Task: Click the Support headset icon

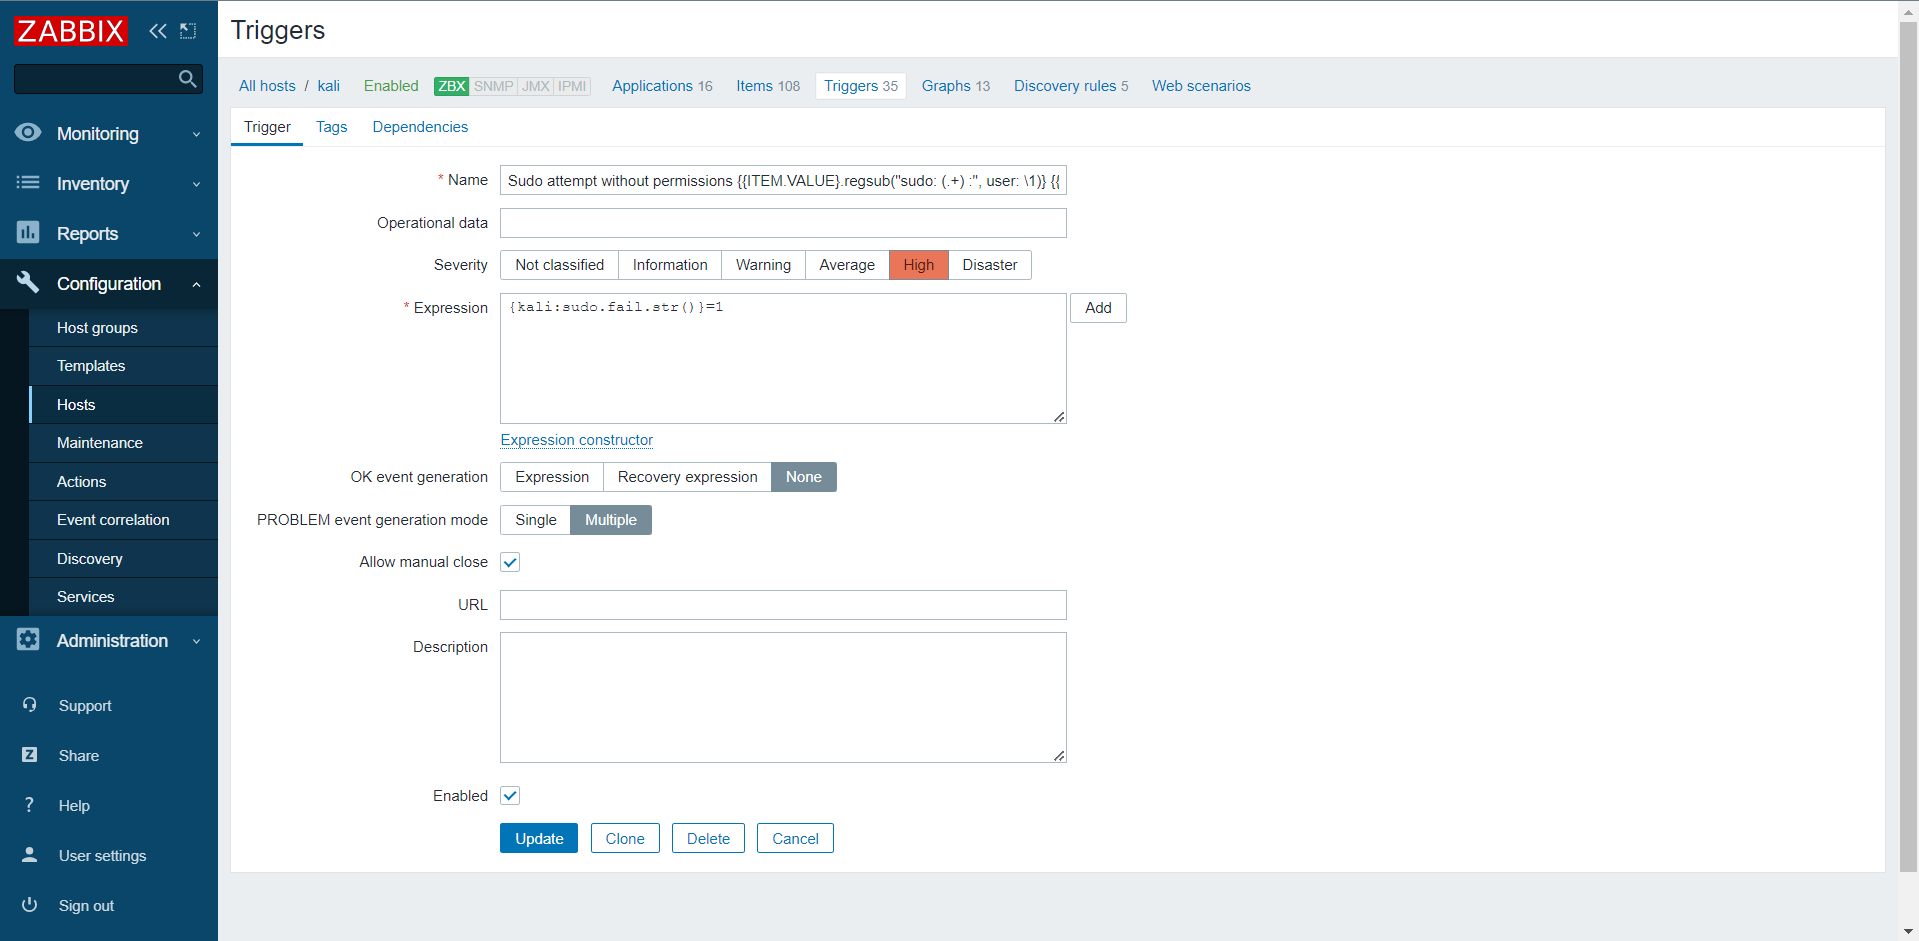Action: pos(30,705)
